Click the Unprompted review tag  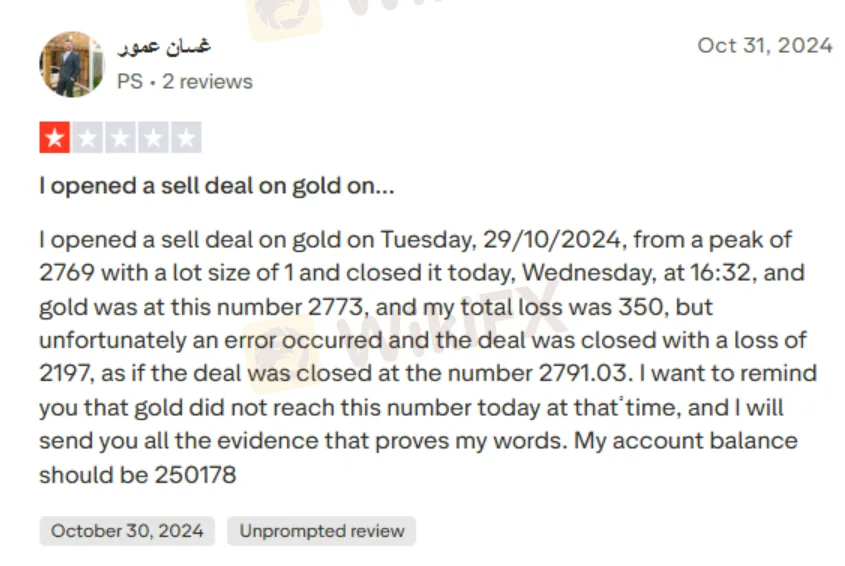[x=321, y=531]
